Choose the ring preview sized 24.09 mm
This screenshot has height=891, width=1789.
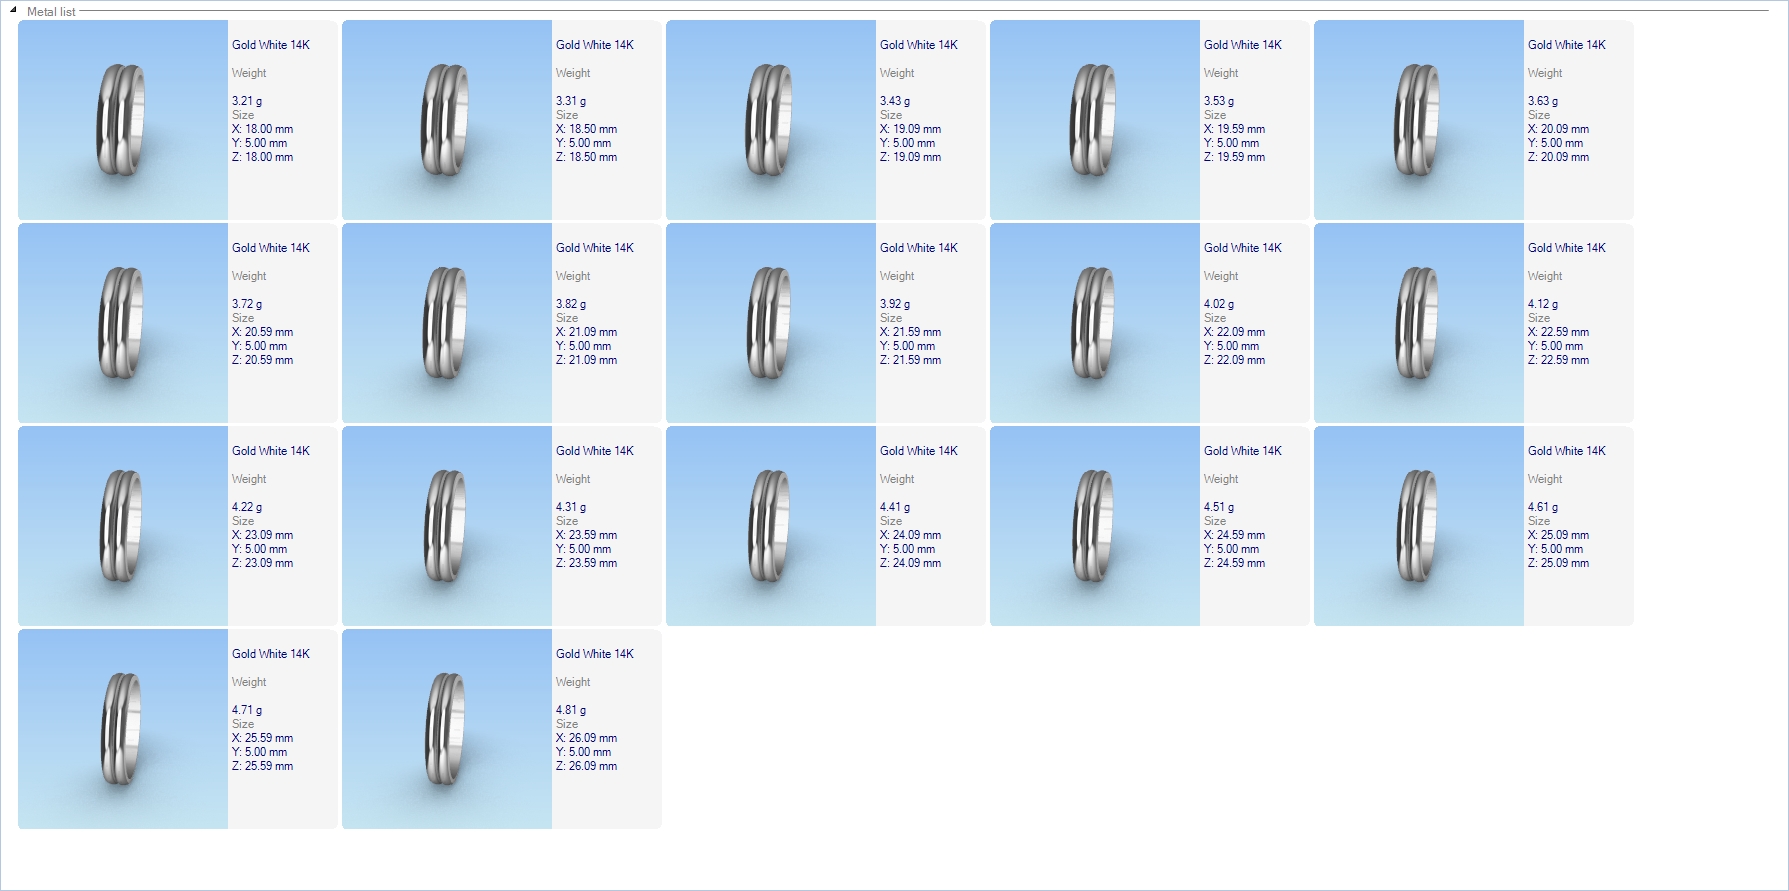click(771, 526)
